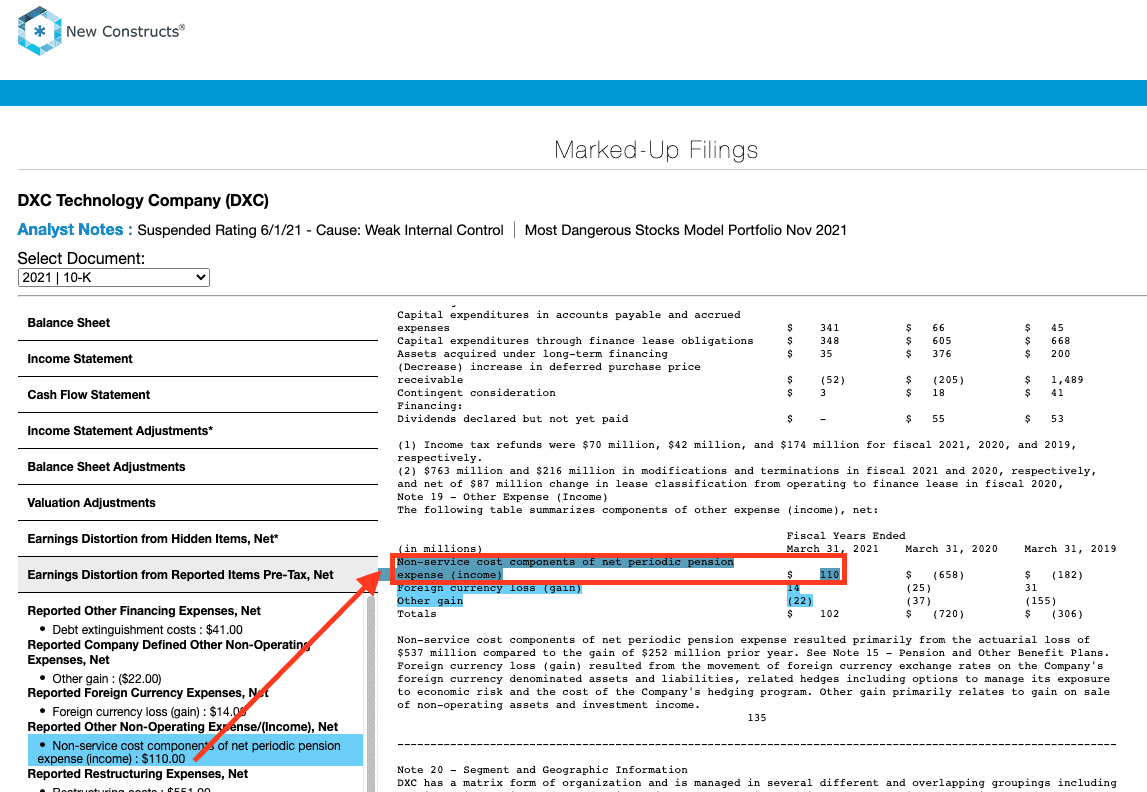Click the Note 19 – Other Expense (Income) line
The height and width of the screenshot is (792, 1147).
coord(503,497)
